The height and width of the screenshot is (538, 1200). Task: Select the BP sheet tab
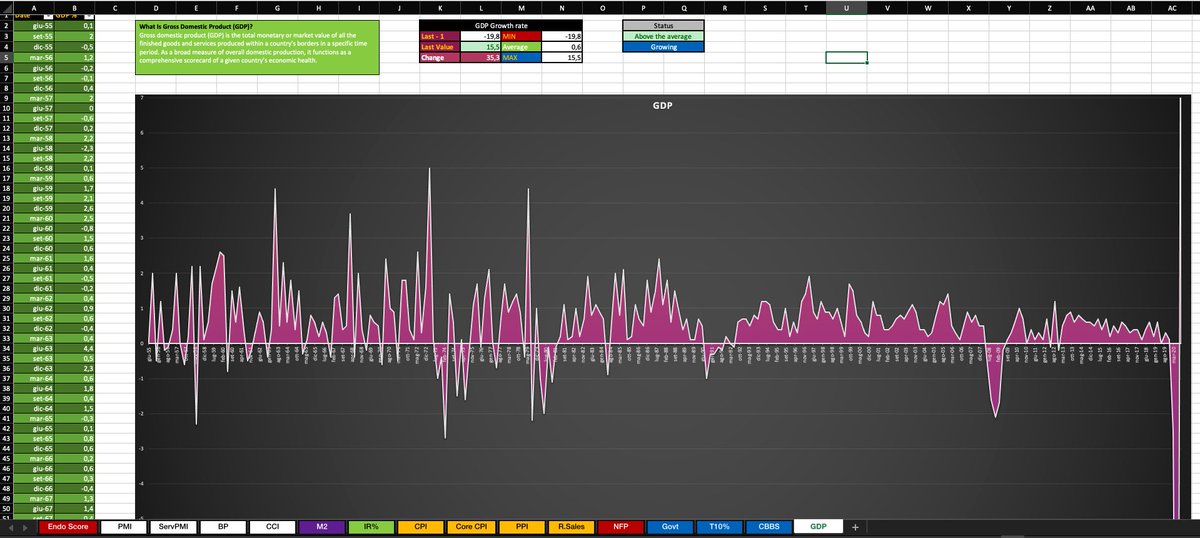click(x=224, y=526)
